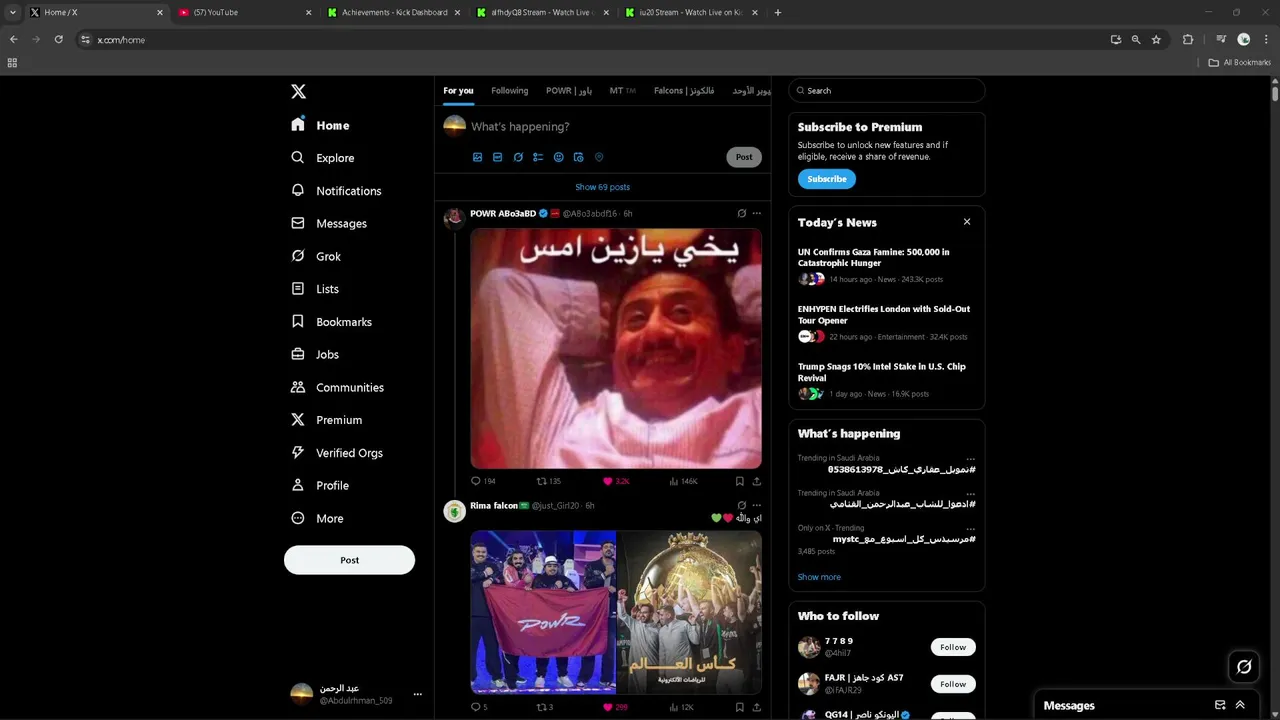Bookmark the Rima falcon post
Image resolution: width=1280 pixels, height=720 pixels.
[x=739, y=707]
